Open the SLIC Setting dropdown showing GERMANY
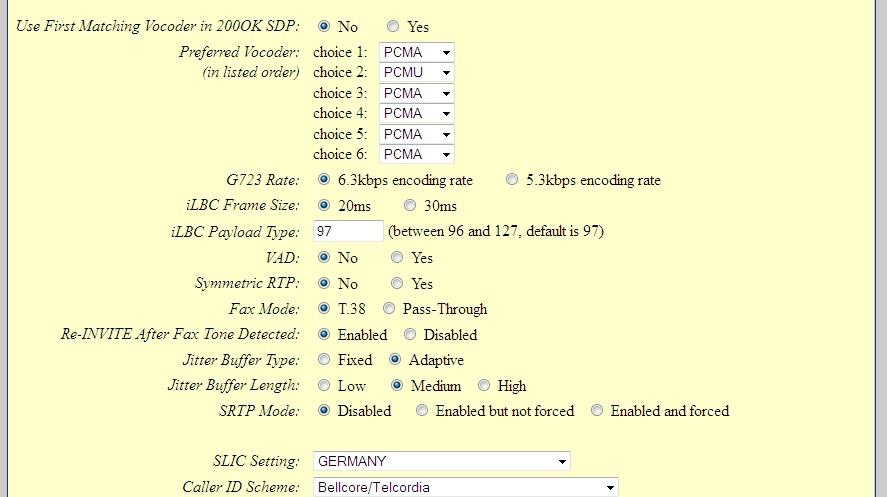 point(441,461)
